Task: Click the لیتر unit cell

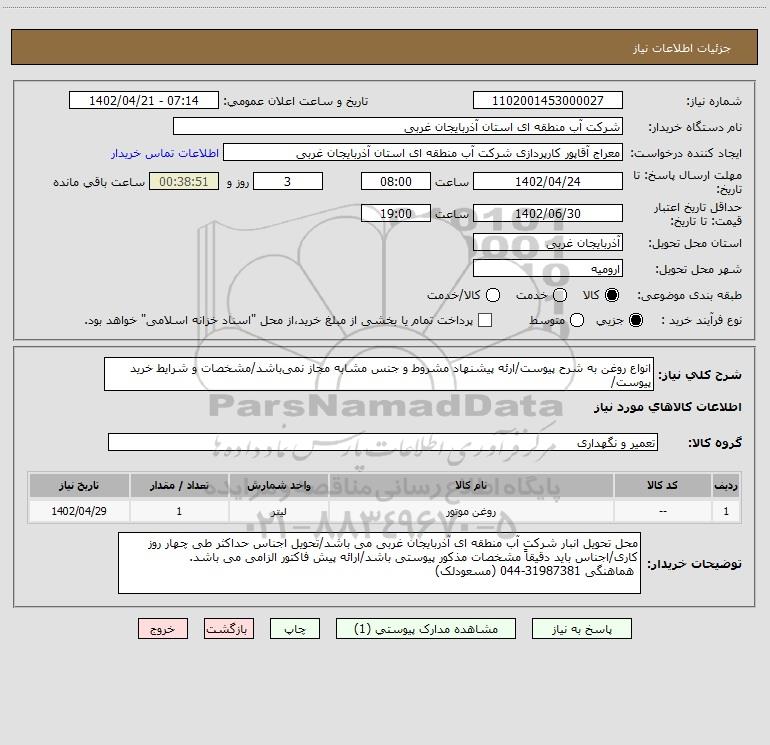Action: [278, 511]
